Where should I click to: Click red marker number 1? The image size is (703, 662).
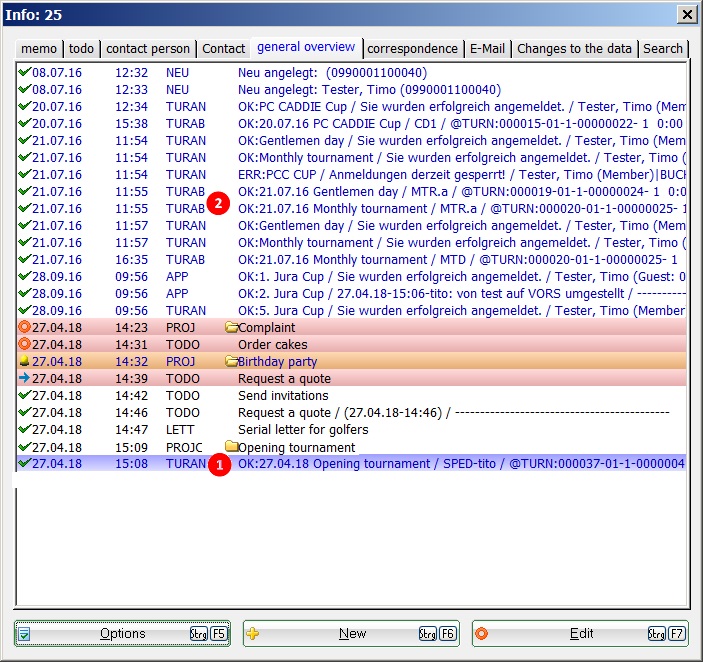coord(219,465)
